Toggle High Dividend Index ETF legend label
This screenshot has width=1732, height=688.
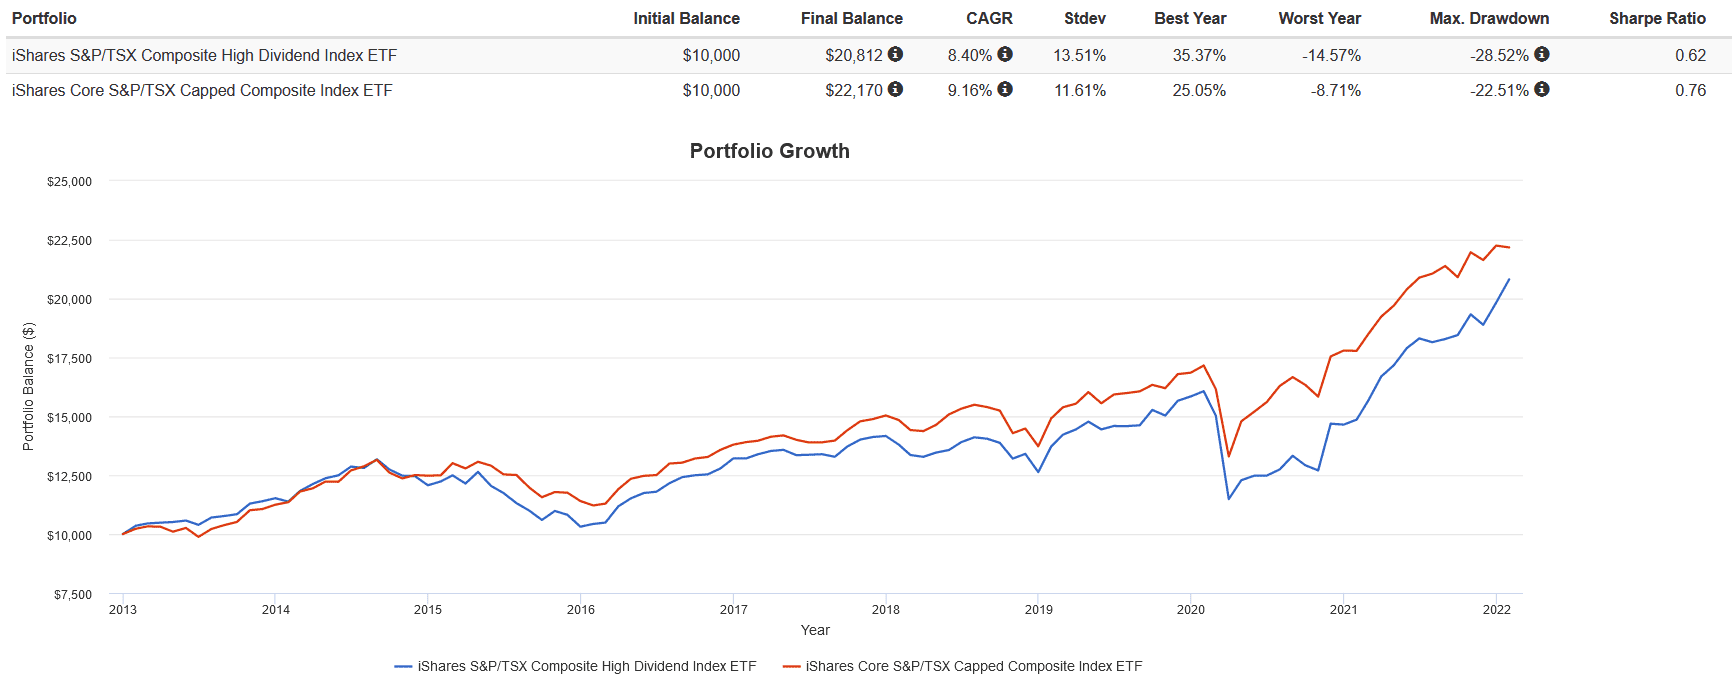(x=586, y=666)
